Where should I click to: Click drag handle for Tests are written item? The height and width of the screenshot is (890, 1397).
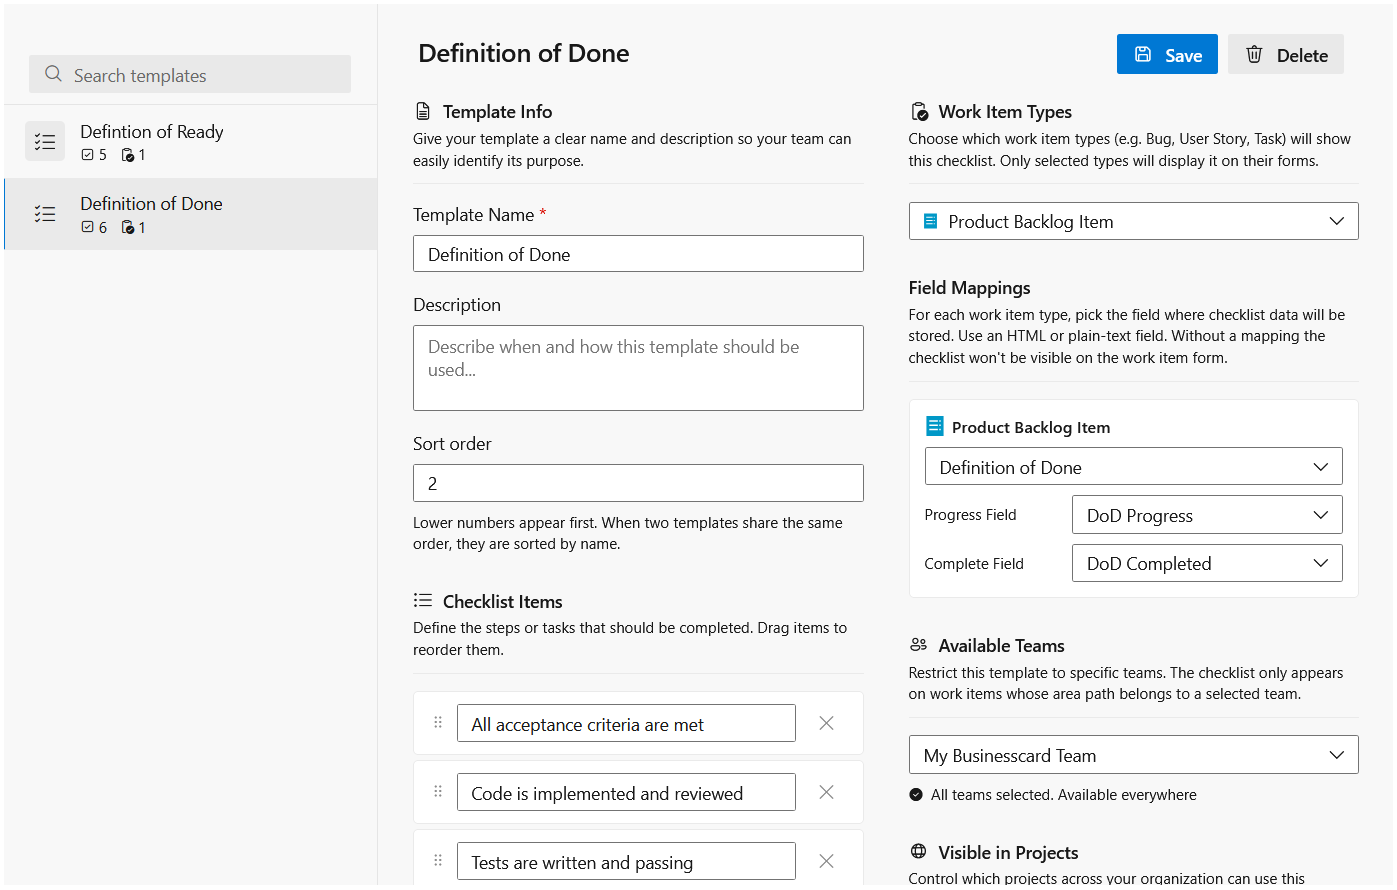click(438, 860)
